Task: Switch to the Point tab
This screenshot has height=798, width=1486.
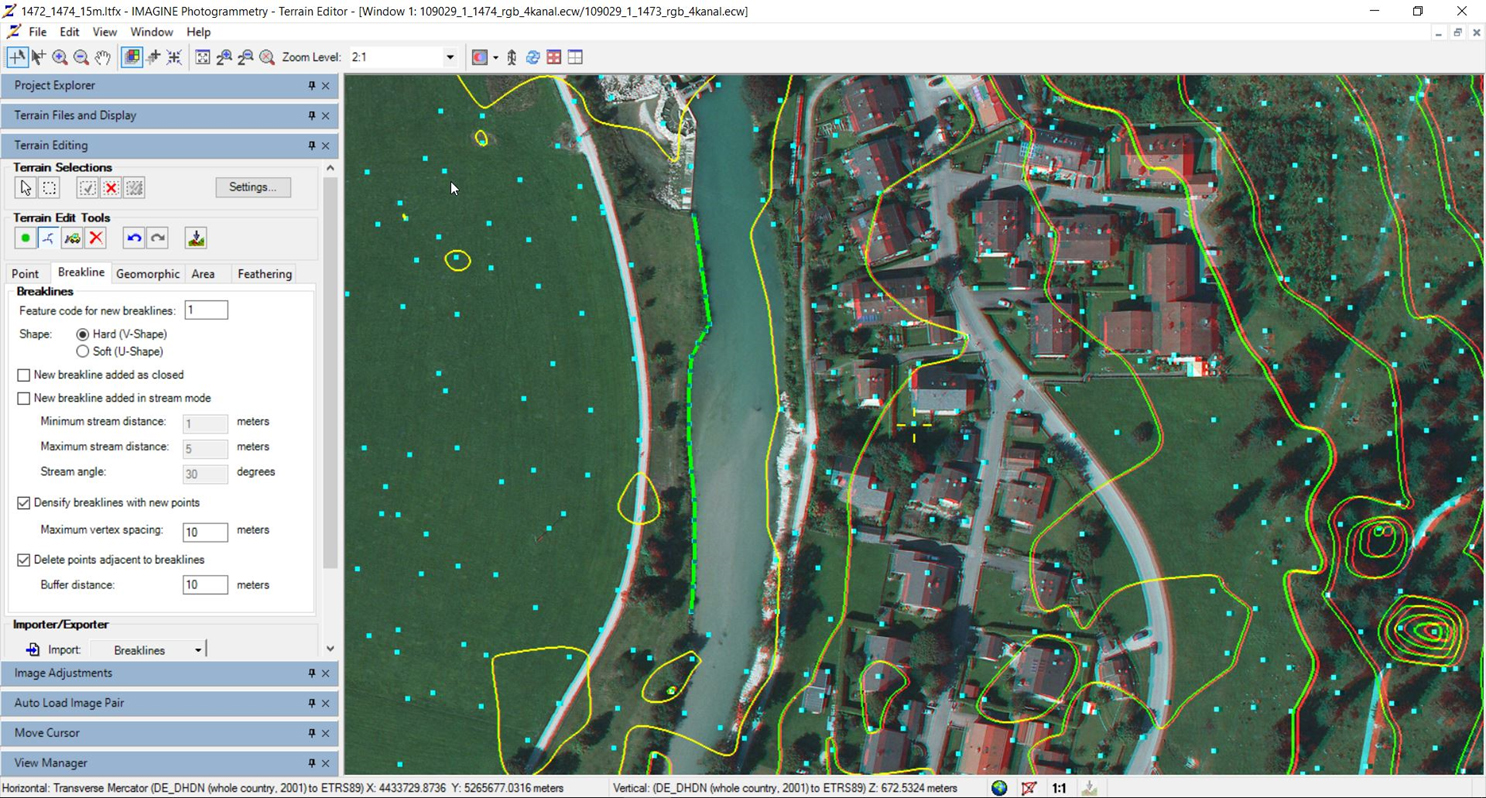Action: pyautogui.click(x=25, y=274)
